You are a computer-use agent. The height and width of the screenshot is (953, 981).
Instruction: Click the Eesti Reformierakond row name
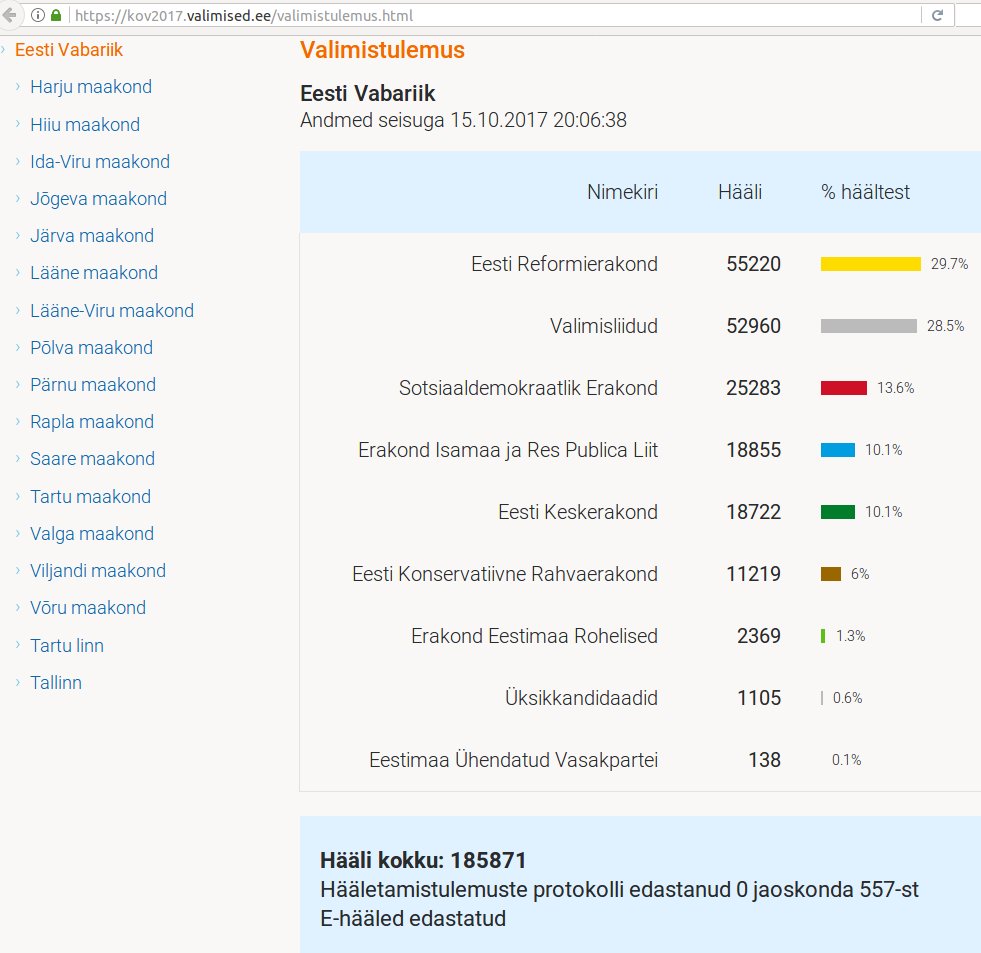(x=564, y=264)
